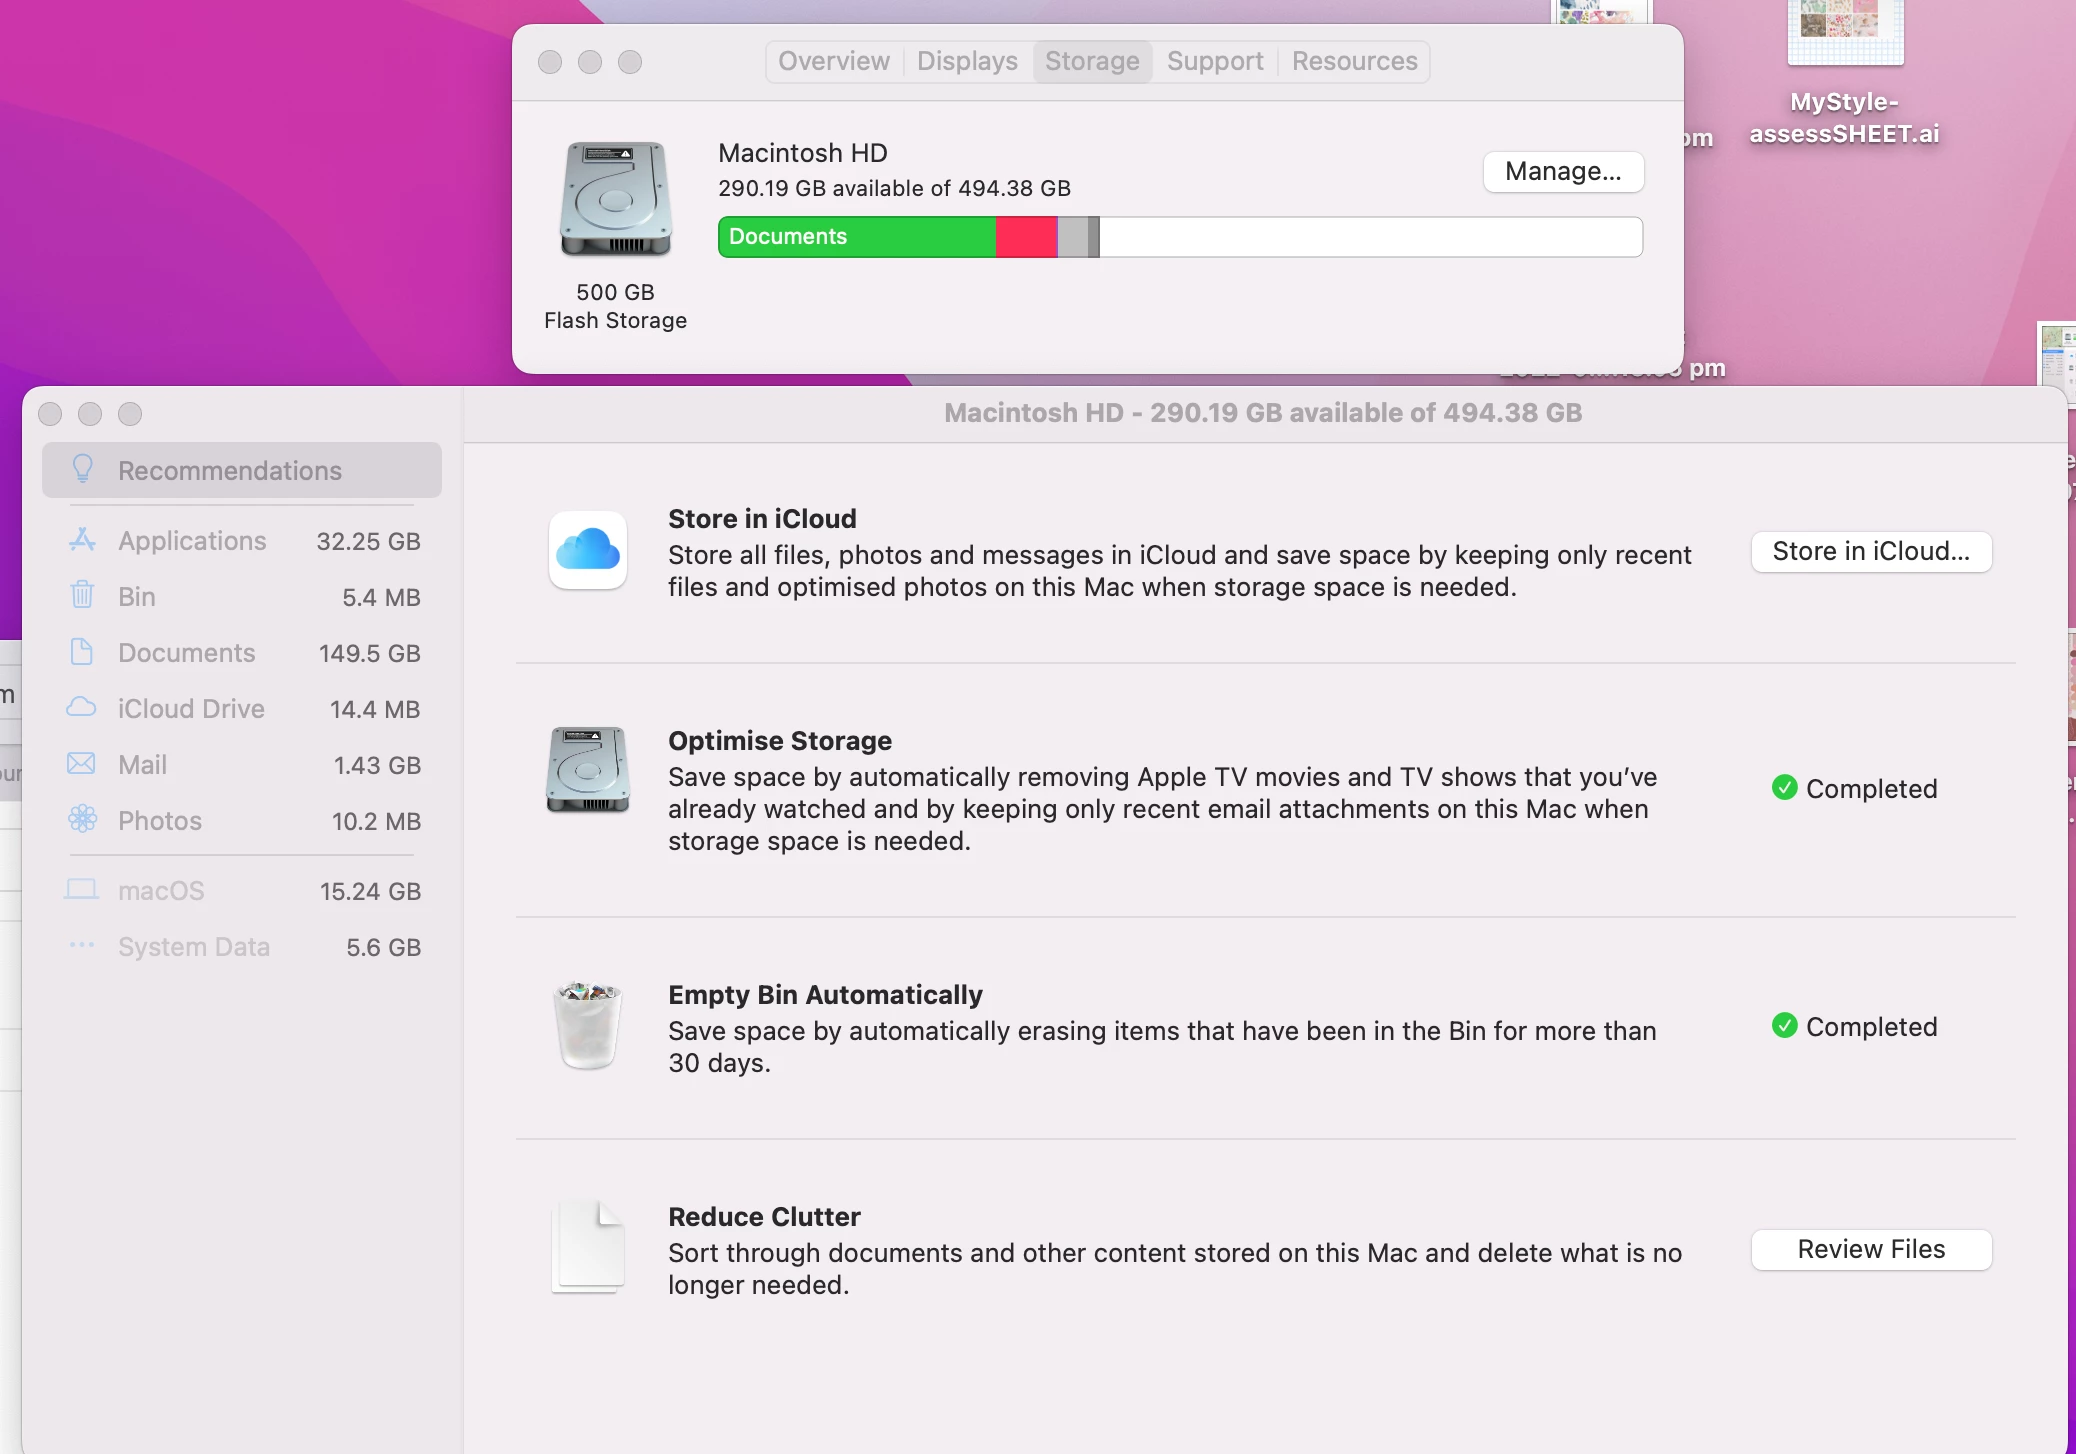This screenshot has height=1454, width=2076.
Task: Click the Reduce Clutter document icon
Action: [588, 1248]
